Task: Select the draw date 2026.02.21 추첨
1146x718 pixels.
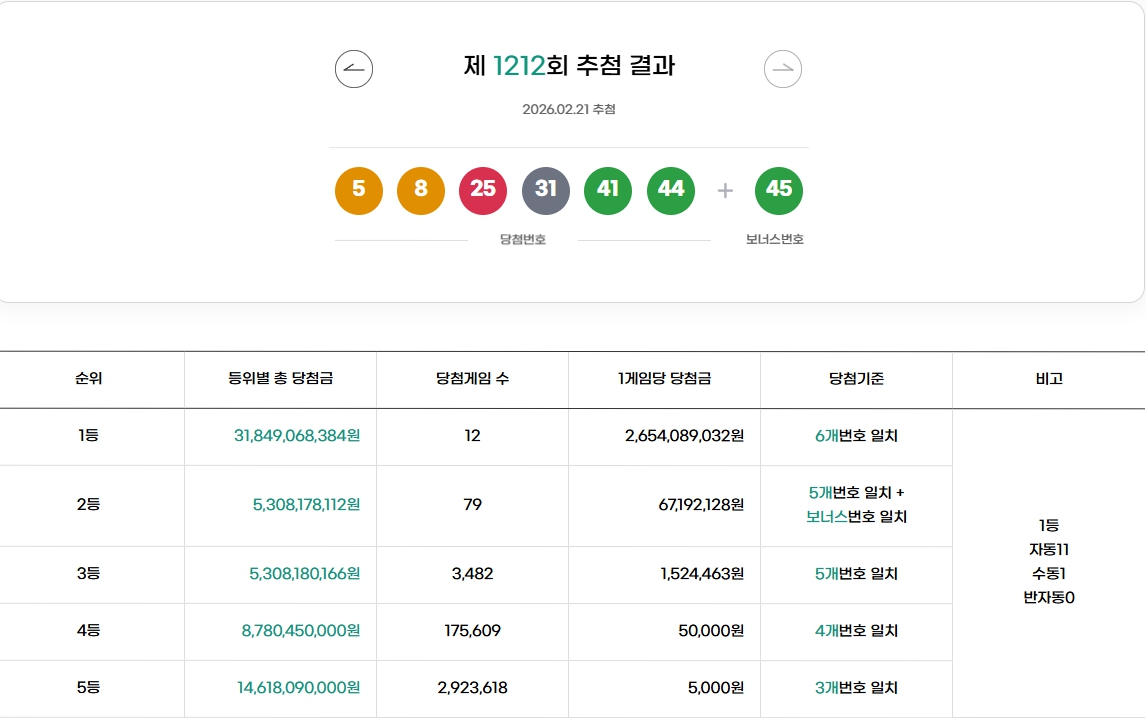Action: (569, 110)
